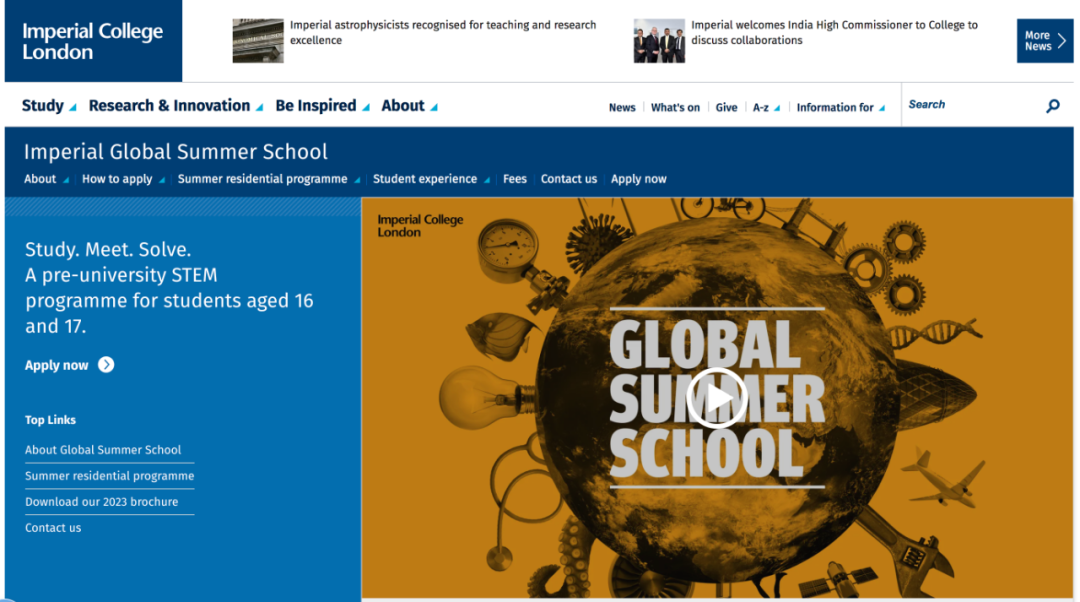This screenshot has height=602, width=1080.
Task: Open the astrophysicists news thumbnail
Action: [x=258, y=41]
